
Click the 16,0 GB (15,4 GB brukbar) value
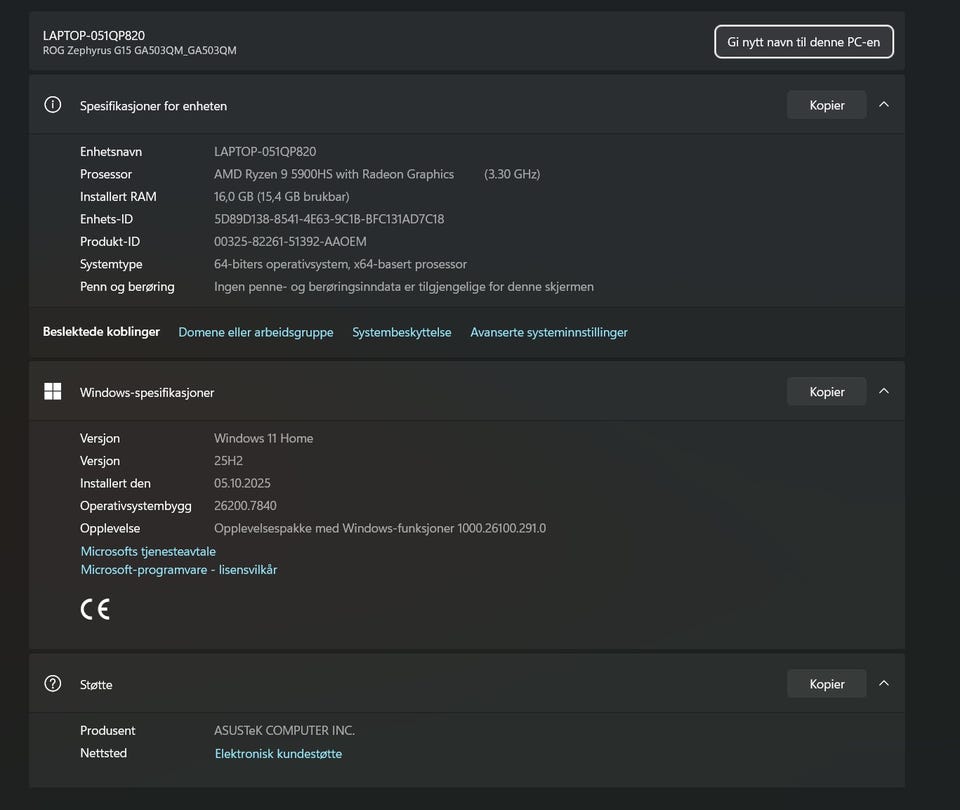point(282,197)
